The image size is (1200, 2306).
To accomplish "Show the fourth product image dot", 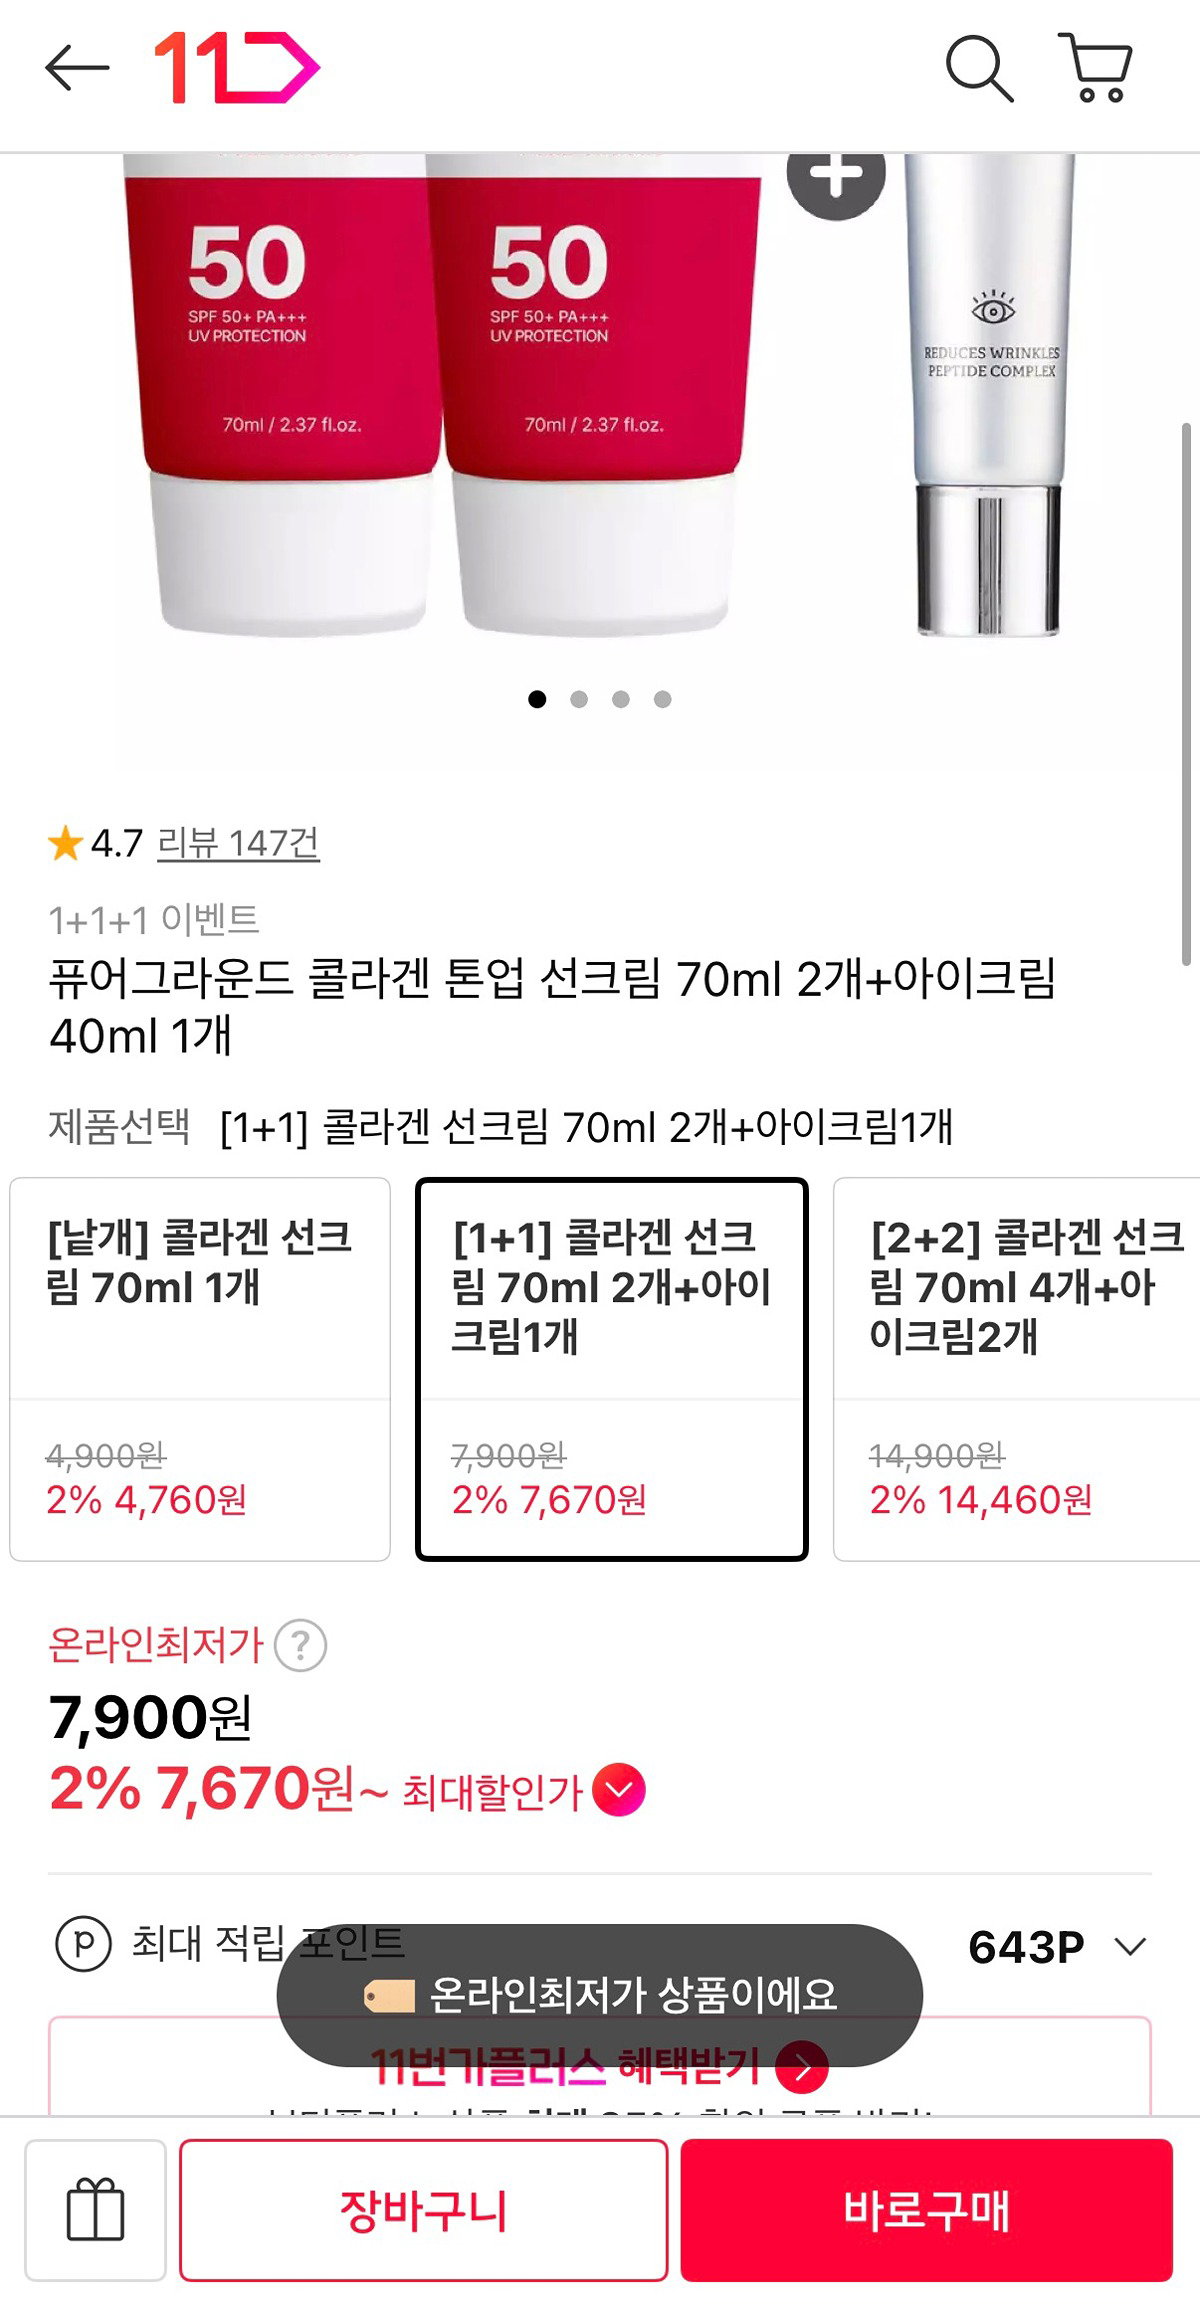I will (663, 699).
